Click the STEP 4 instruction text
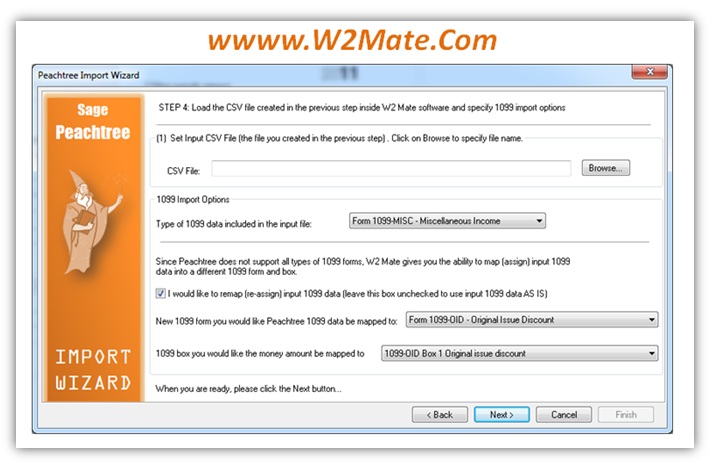 362,107
